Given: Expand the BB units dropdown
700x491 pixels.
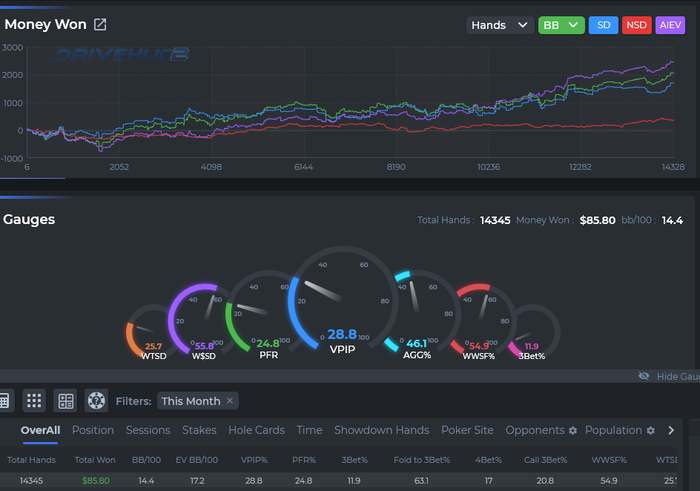Looking at the screenshot, I should [x=561, y=25].
